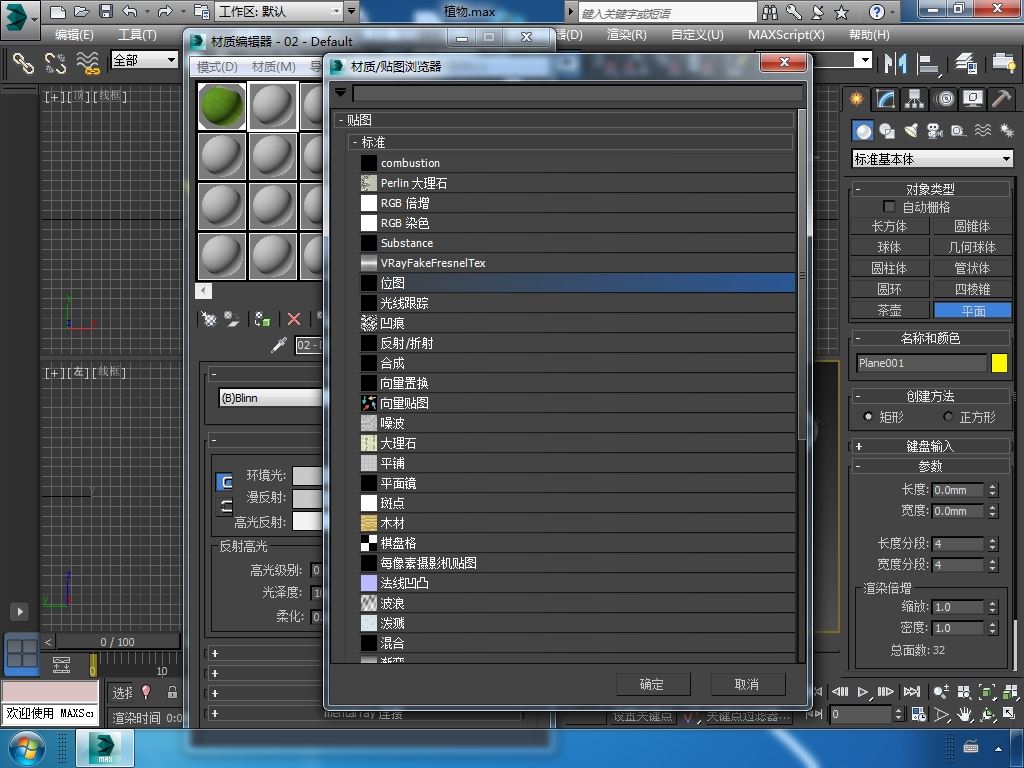Viewport: 1024px width, 768px height.
Task: Click the Mirror tool icon
Action: pos(895,63)
